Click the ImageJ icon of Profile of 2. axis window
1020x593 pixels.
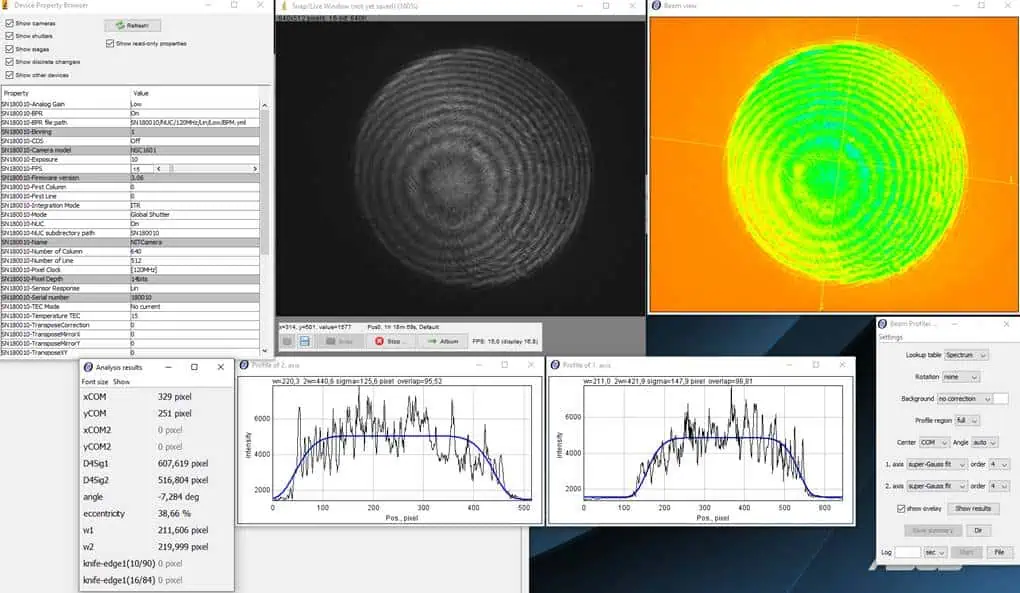pyautogui.click(x=244, y=365)
